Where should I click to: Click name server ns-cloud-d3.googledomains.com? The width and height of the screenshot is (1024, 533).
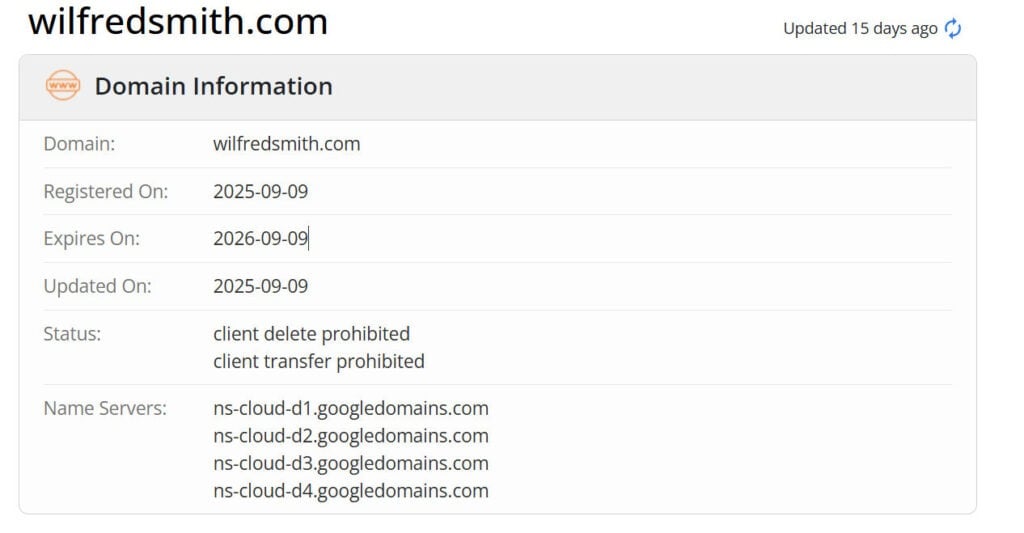[x=350, y=463]
